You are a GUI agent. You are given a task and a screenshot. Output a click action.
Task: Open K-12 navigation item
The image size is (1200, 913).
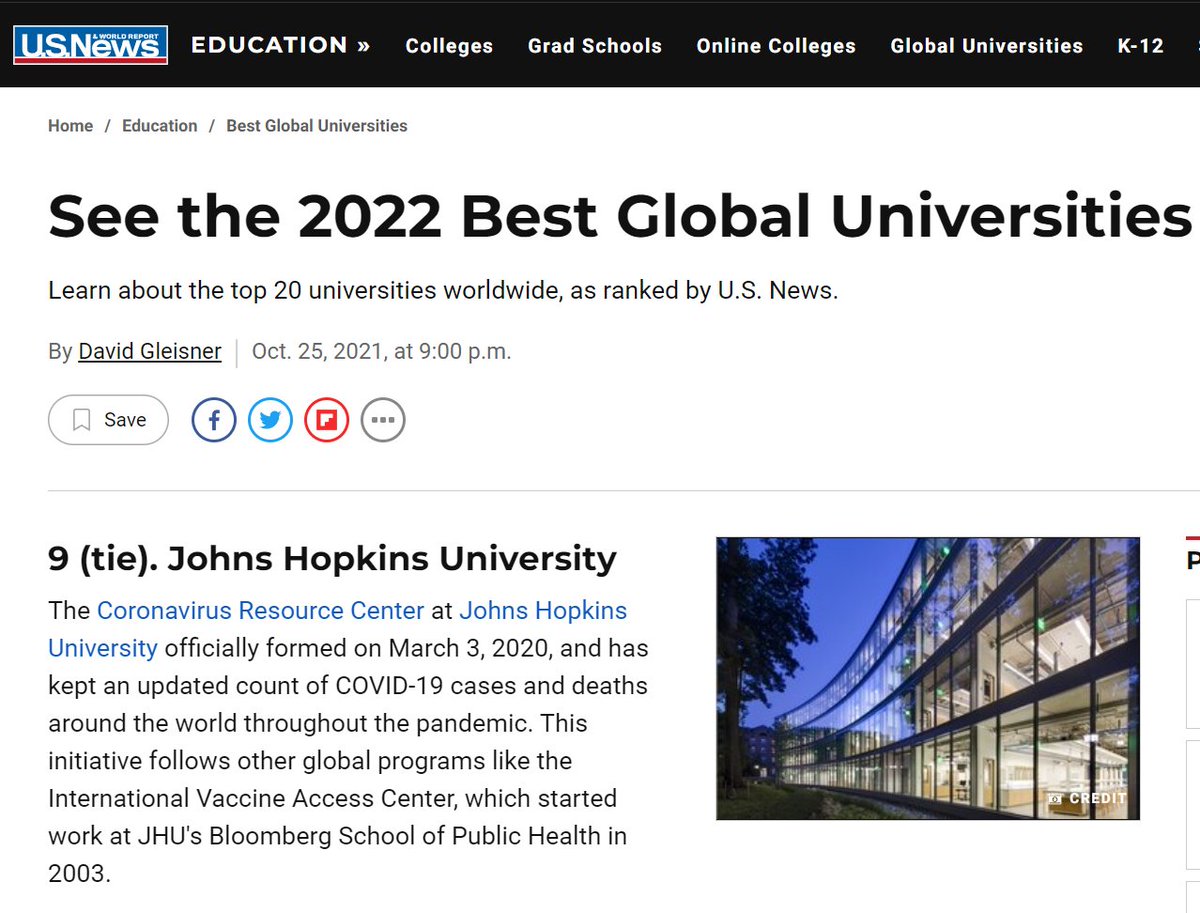point(1141,46)
